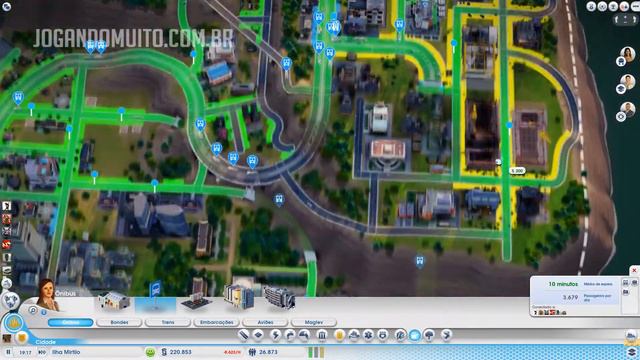This screenshot has width=640, height=360.
Task: Switch to the Embarcações tab
Action: click(216, 322)
